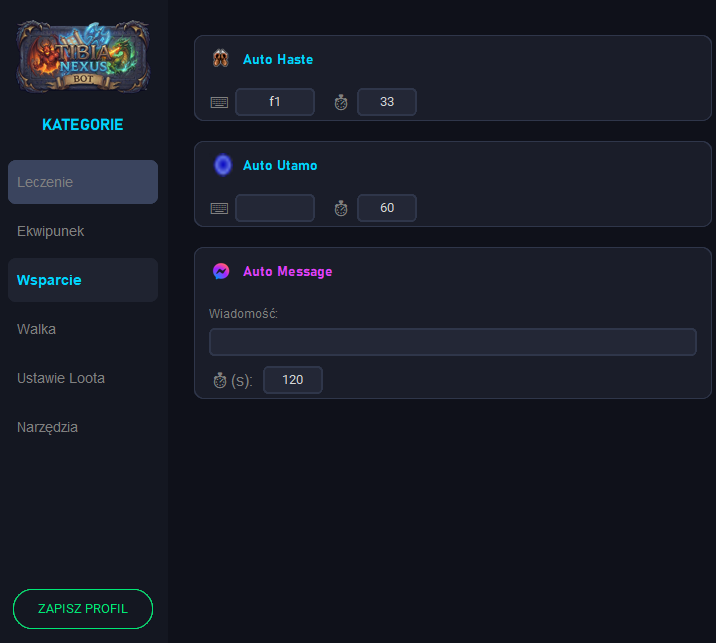Click the keyboard icon in Auto Utamo
Image resolution: width=716 pixels, height=643 pixels.
[219, 208]
